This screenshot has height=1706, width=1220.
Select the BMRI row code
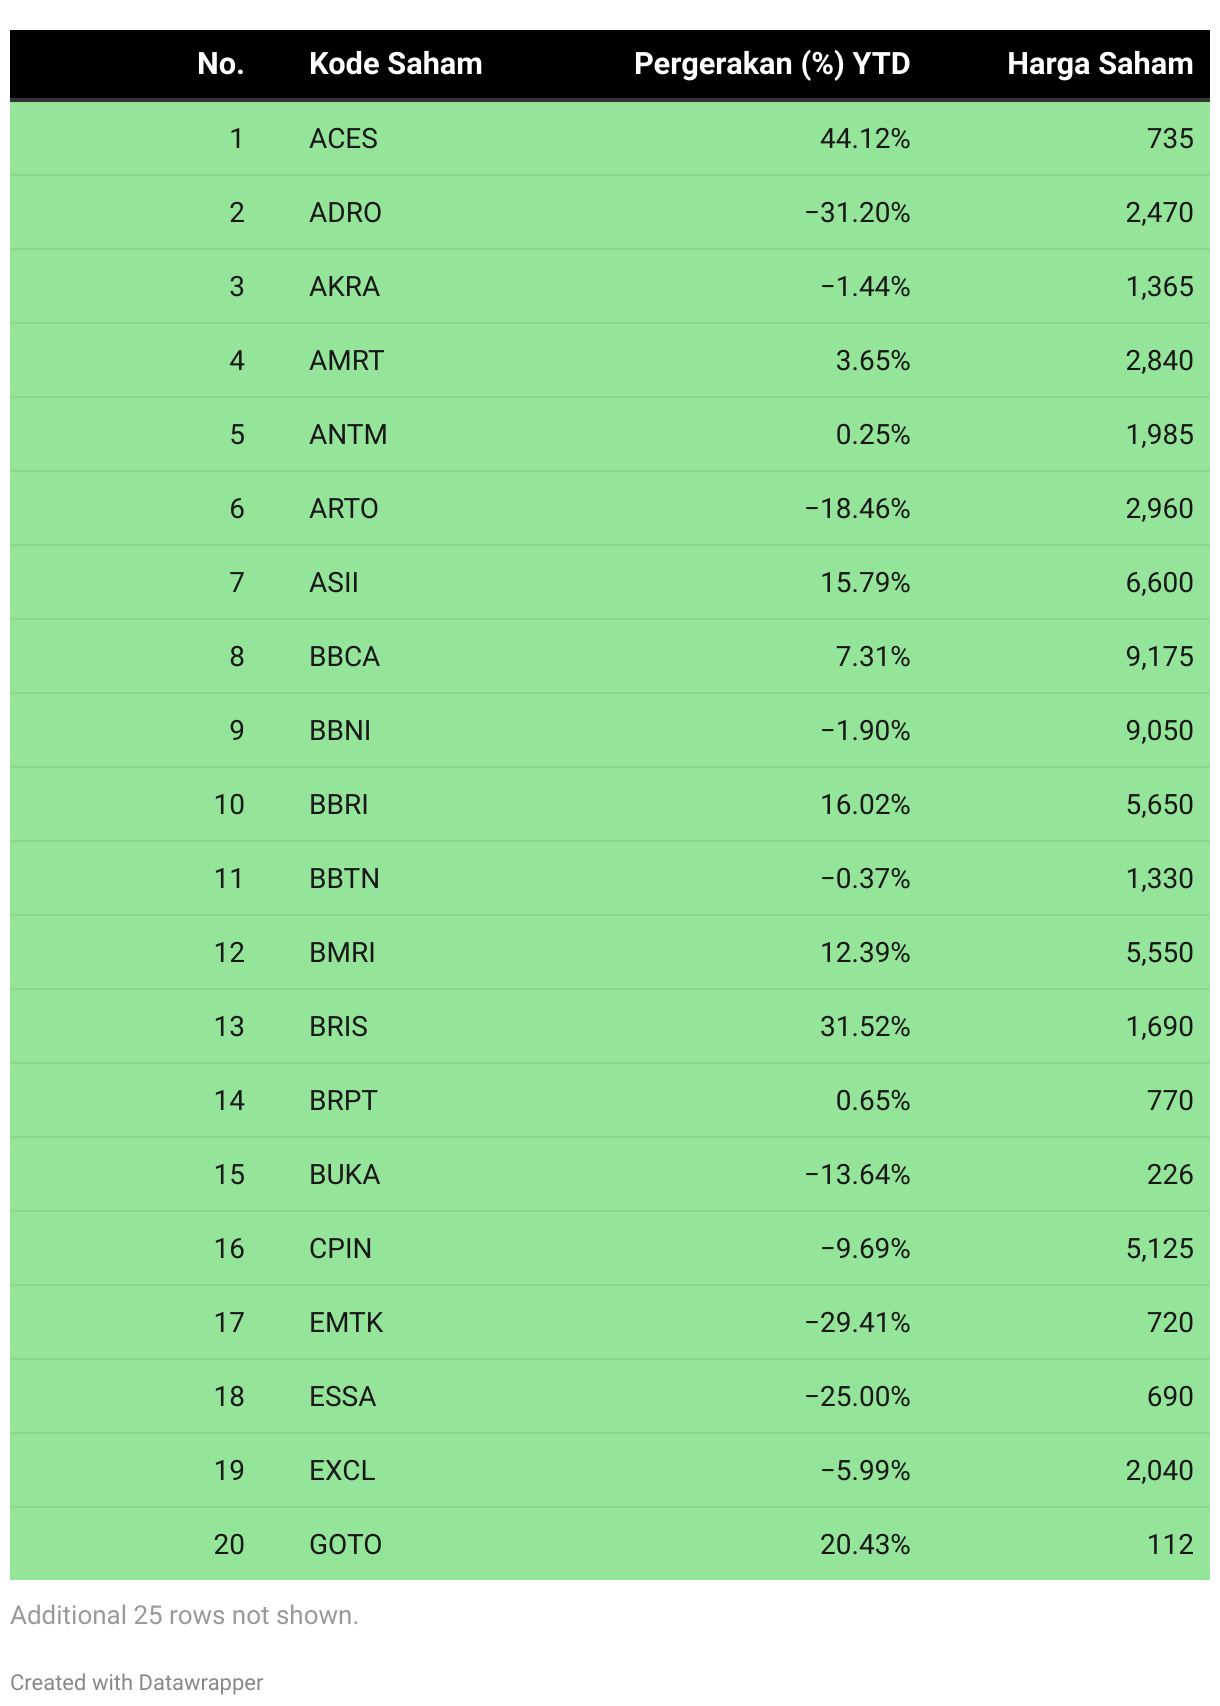click(x=342, y=952)
